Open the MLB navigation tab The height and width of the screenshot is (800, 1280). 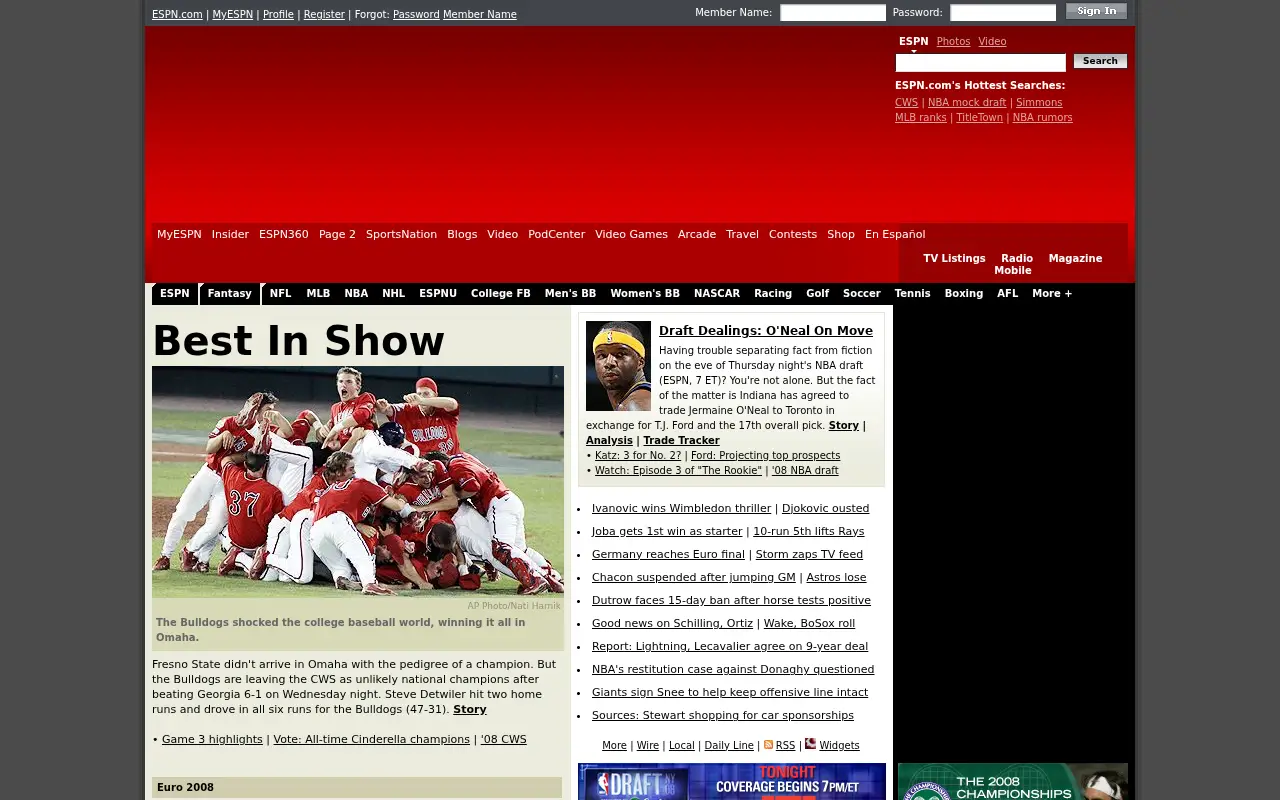click(x=318, y=294)
